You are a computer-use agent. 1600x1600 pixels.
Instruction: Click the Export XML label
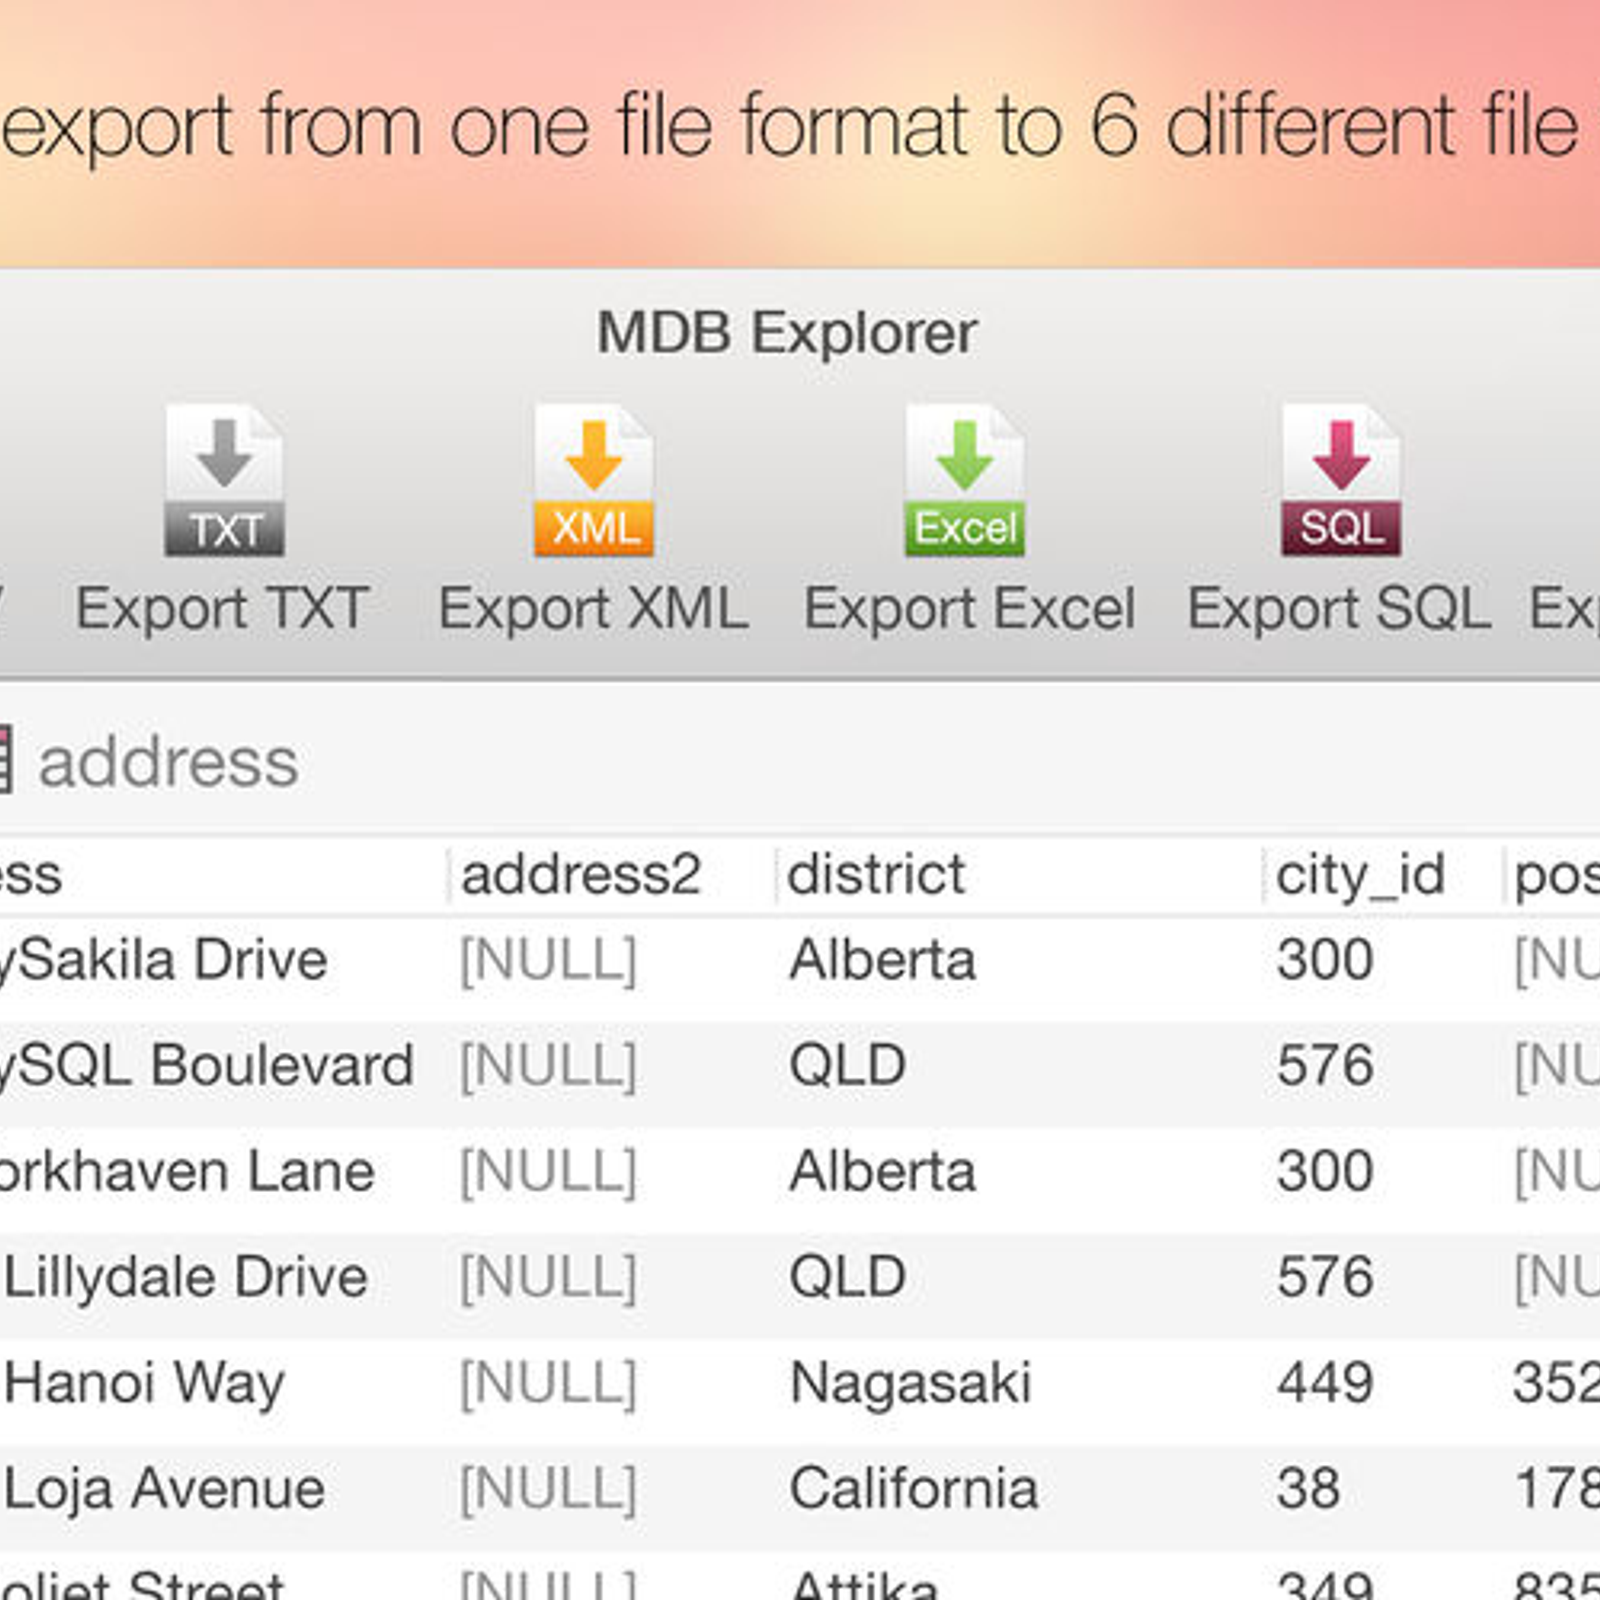594,609
